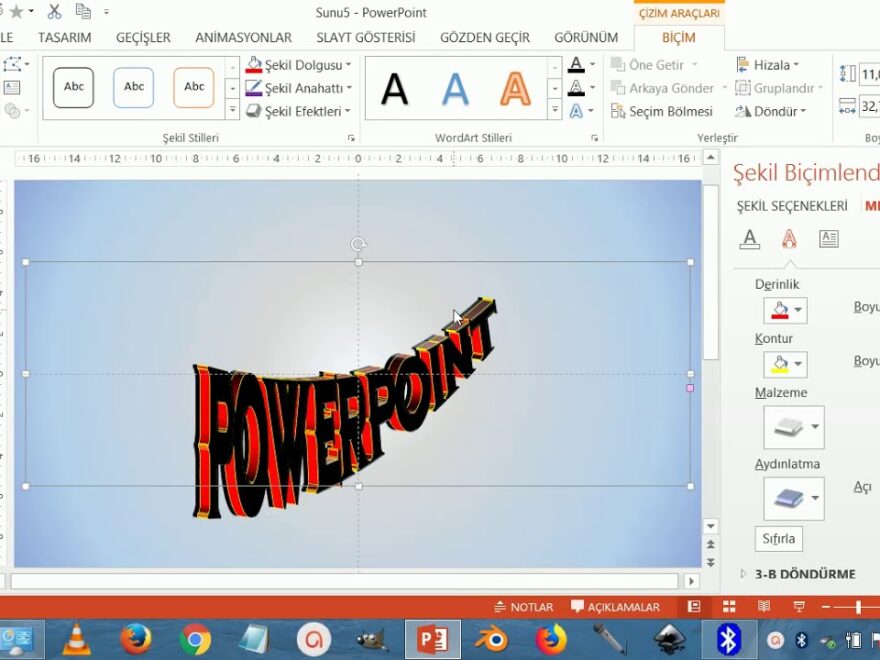The width and height of the screenshot is (880, 660).
Task: Open Inkscape from the taskbar
Action: click(x=670, y=639)
